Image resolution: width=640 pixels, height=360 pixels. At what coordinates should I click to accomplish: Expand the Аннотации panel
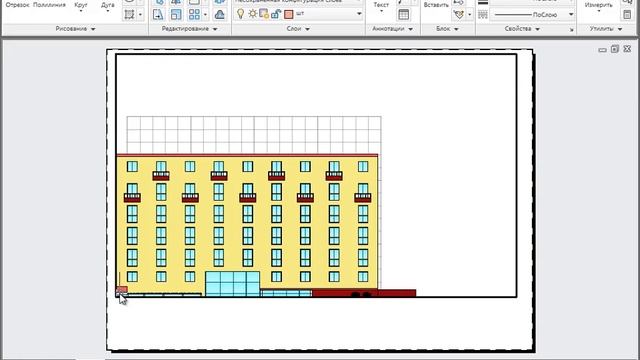[x=392, y=29]
